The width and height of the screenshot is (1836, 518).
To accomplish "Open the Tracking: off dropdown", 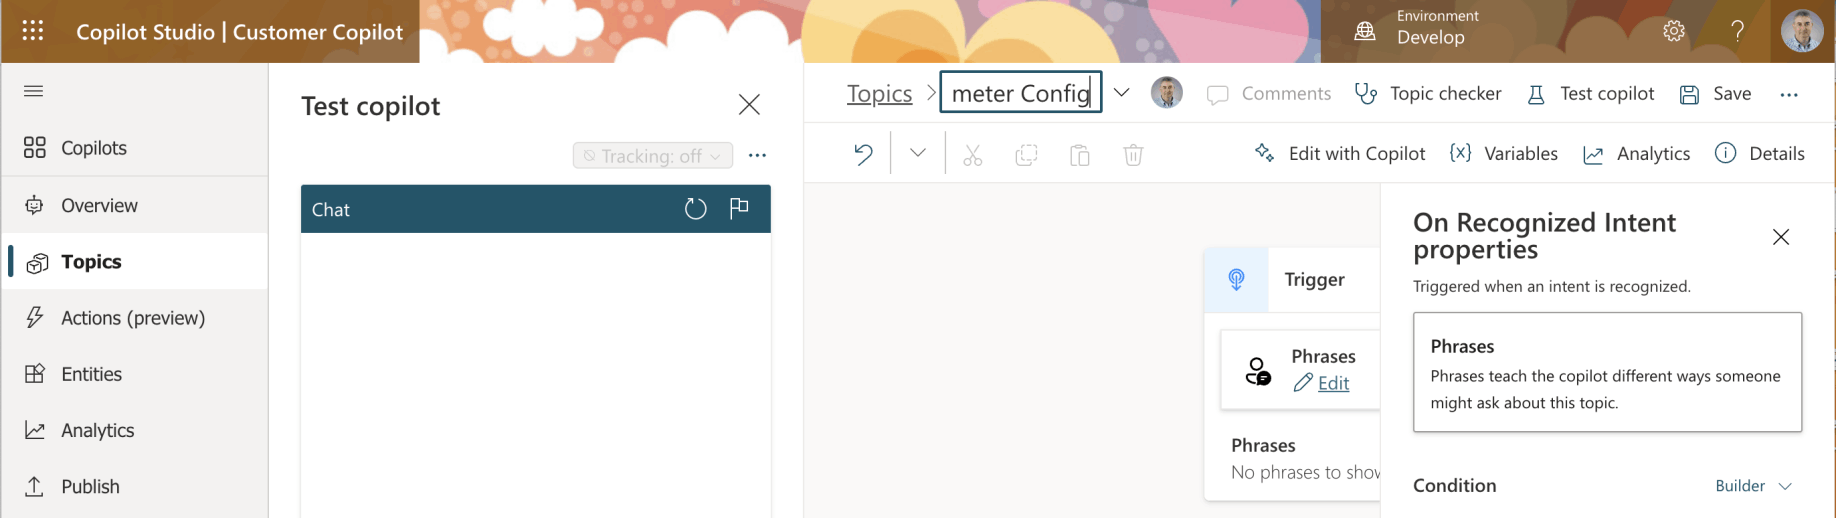I will (653, 156).
